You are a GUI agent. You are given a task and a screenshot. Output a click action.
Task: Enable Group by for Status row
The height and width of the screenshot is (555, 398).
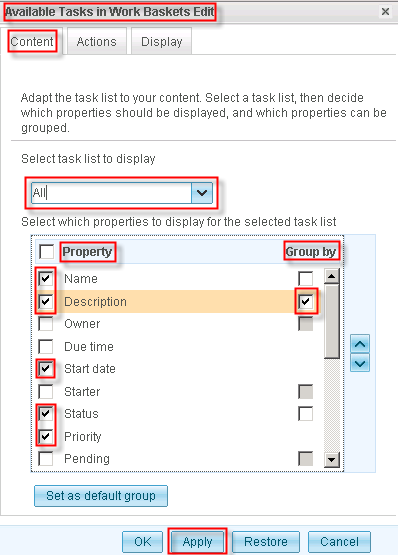pyautogui.click(x=306, y=413)
